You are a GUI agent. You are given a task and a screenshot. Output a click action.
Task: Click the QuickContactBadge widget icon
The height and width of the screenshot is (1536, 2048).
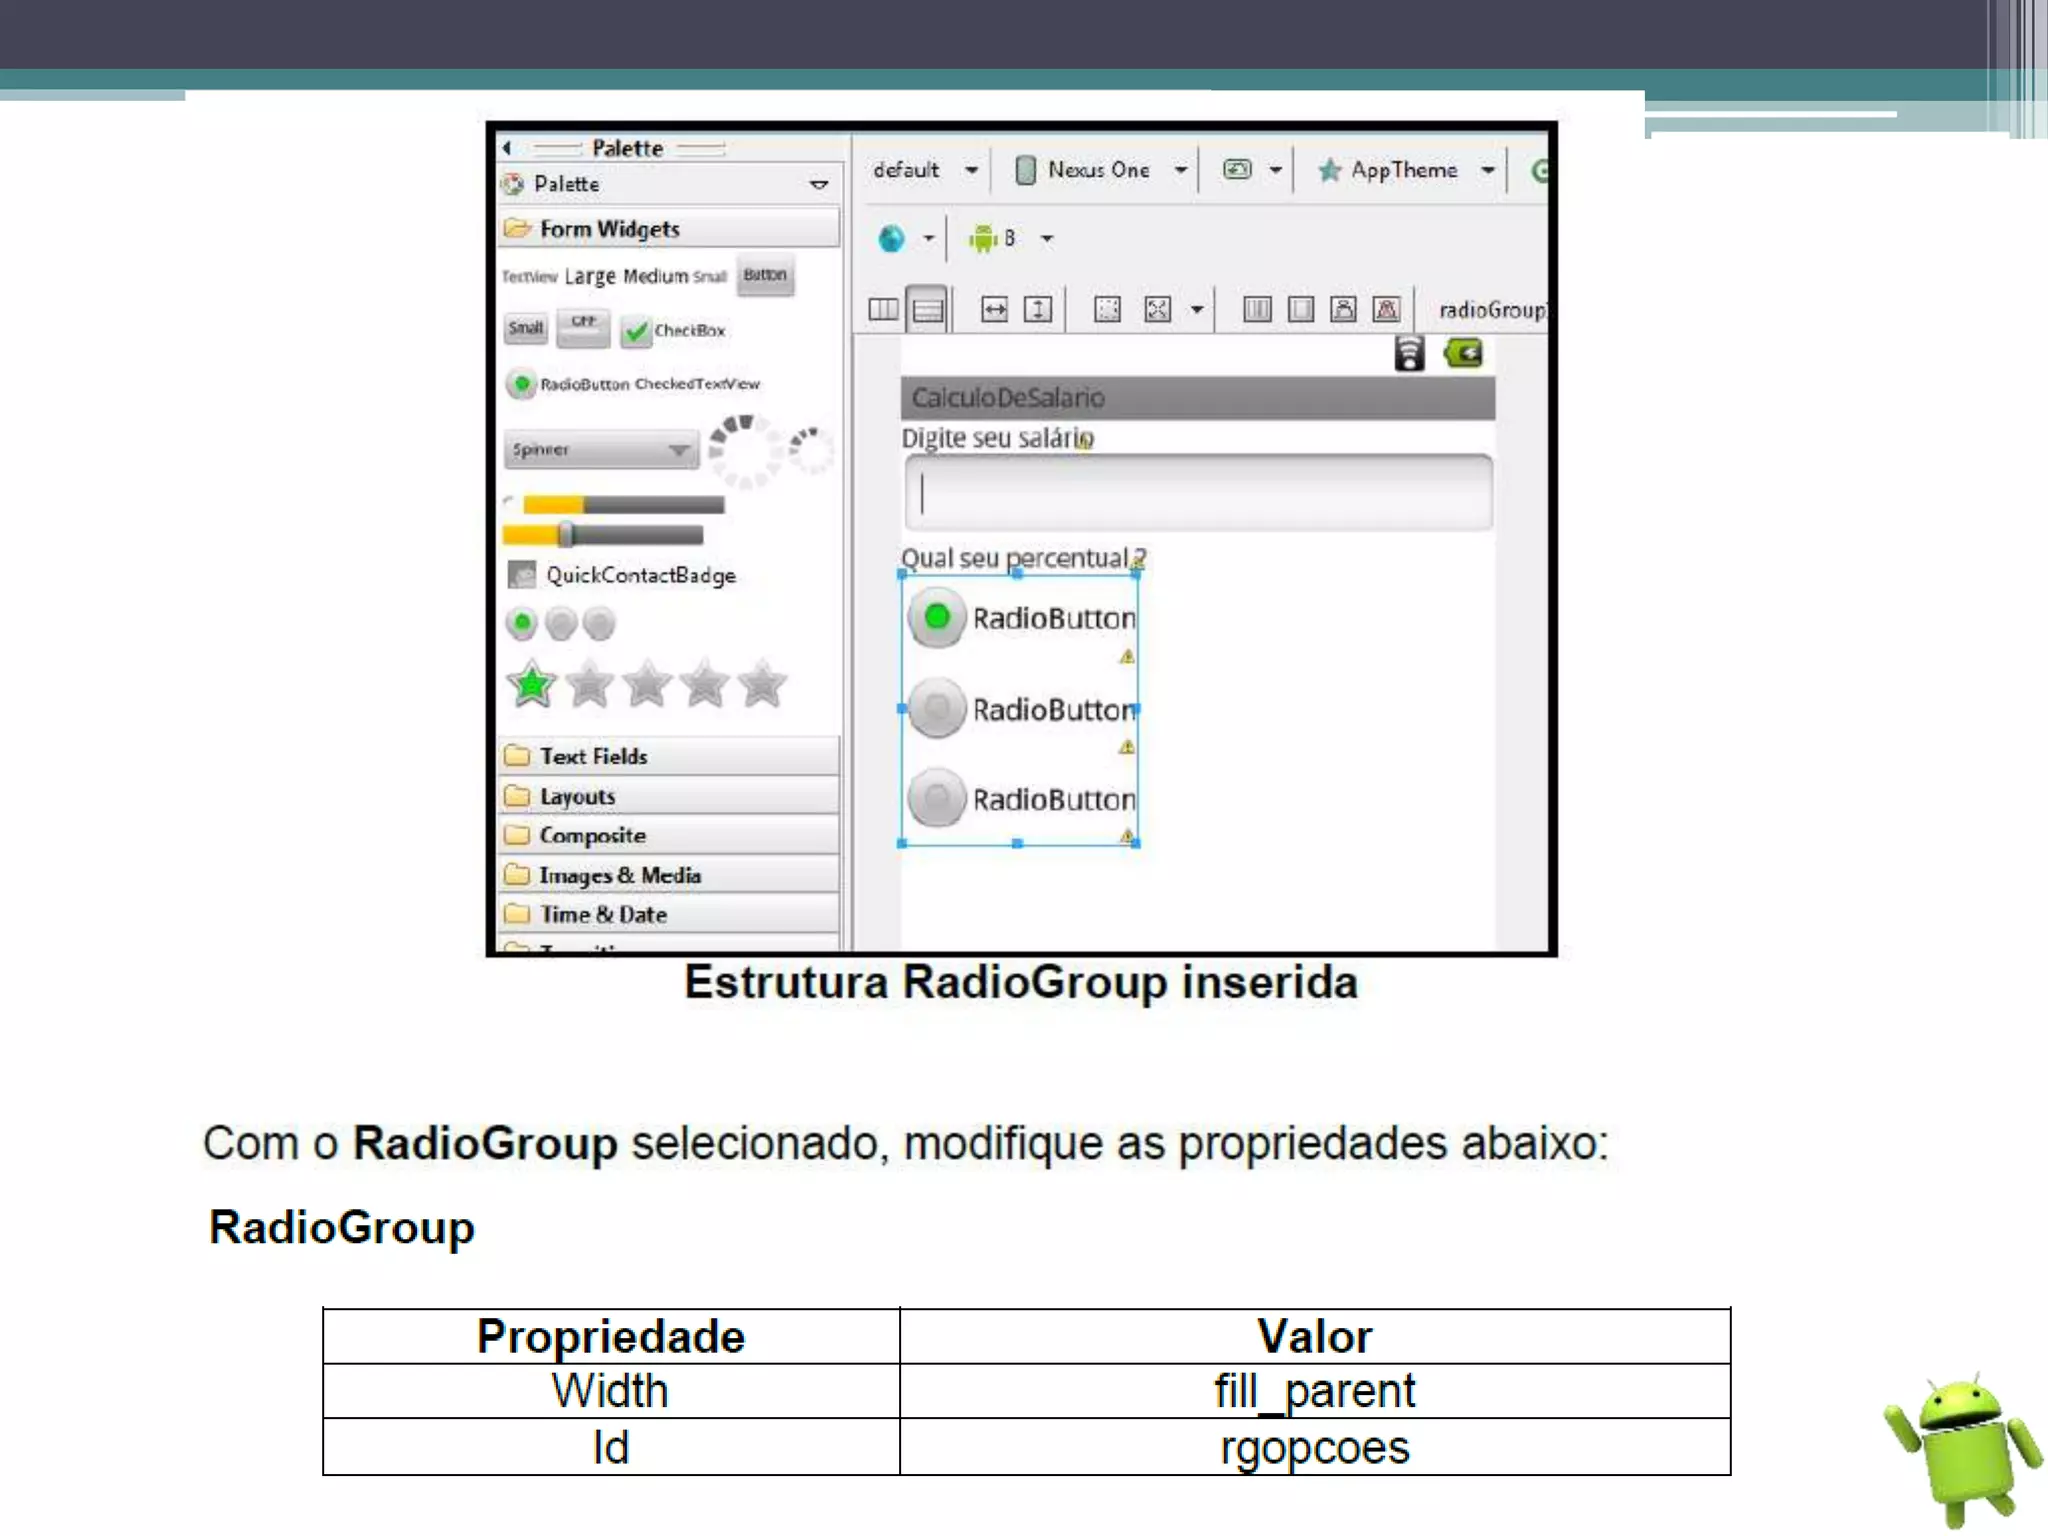522,575
